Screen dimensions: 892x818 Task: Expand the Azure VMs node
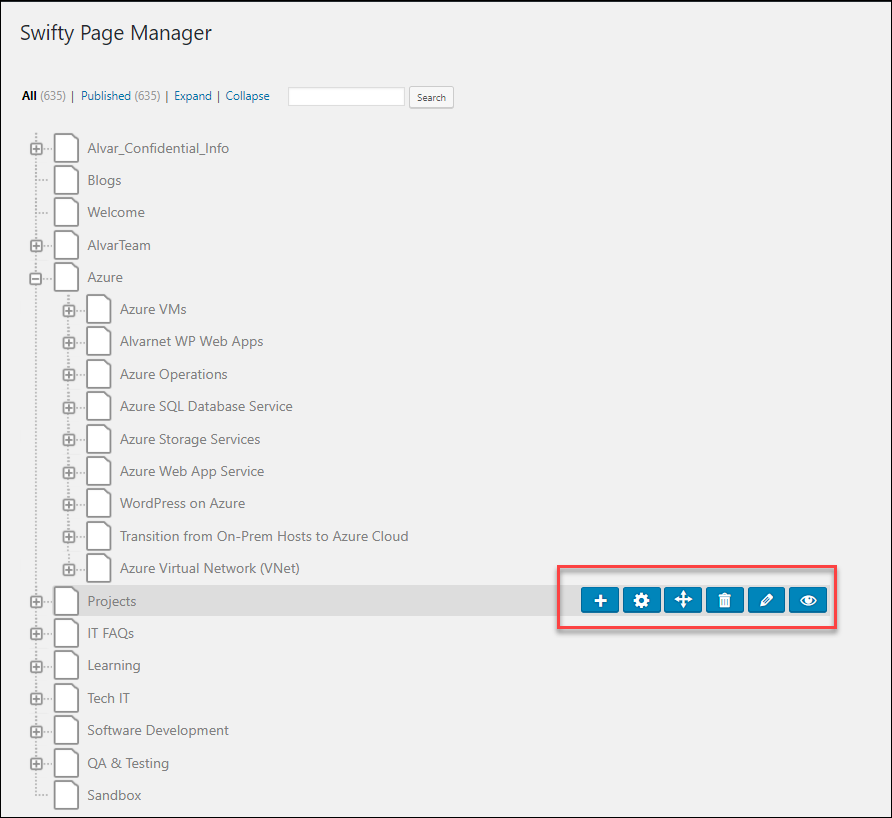pos(69,311)
